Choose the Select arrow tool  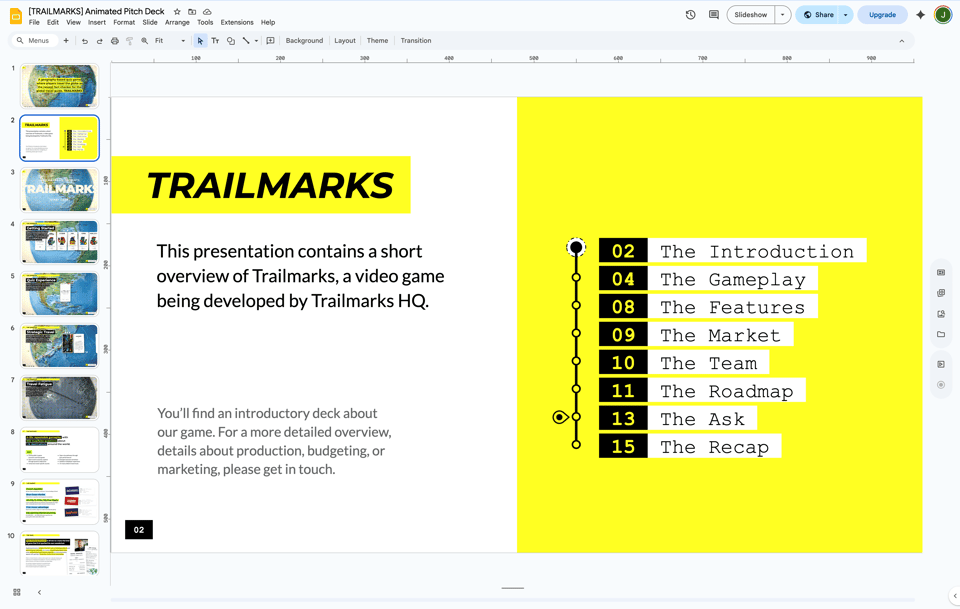200,40
